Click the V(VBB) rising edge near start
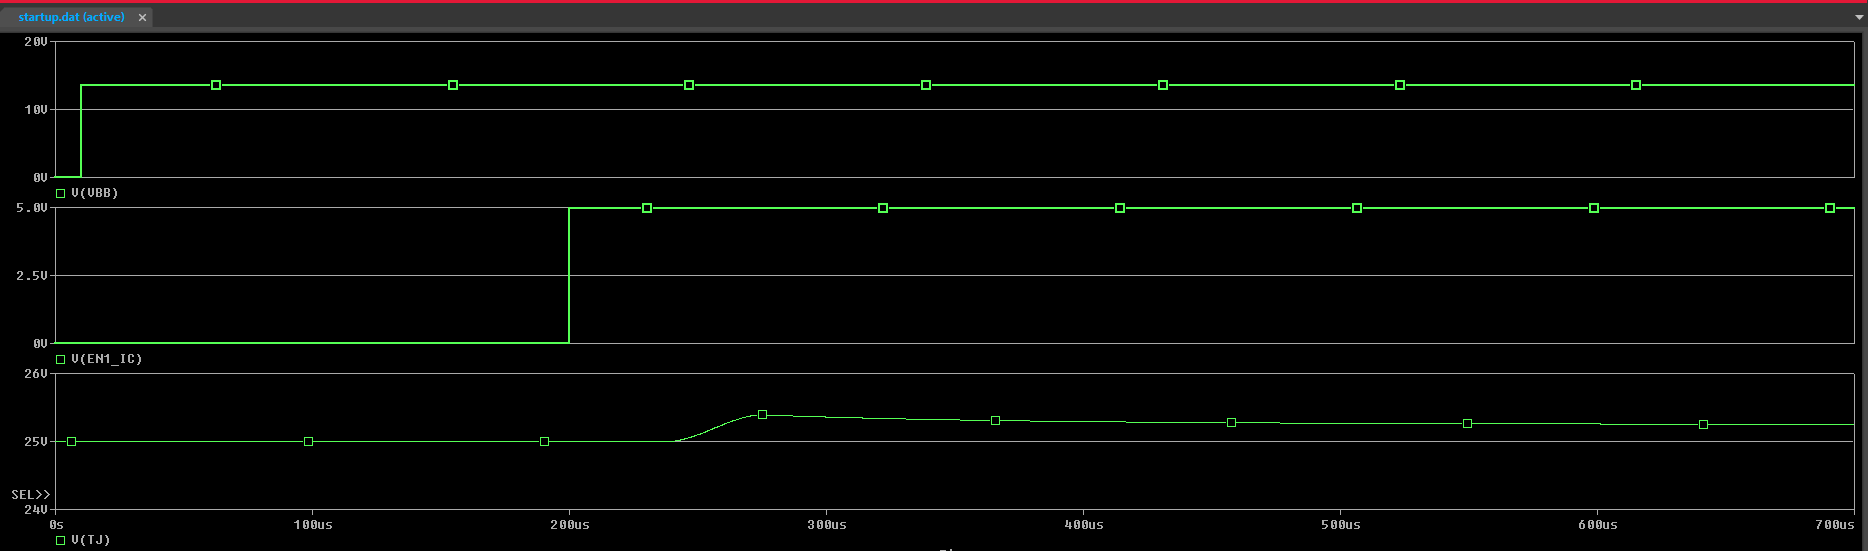This screenshot has width=1868, height=551. point(81,130)
